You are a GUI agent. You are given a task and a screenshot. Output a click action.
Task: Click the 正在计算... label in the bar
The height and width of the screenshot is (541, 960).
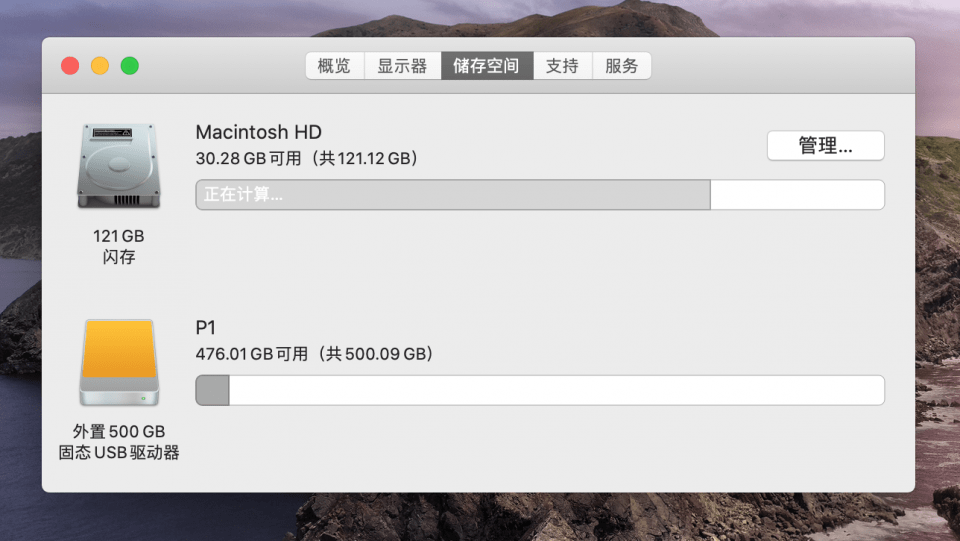(x=243, y=195)
